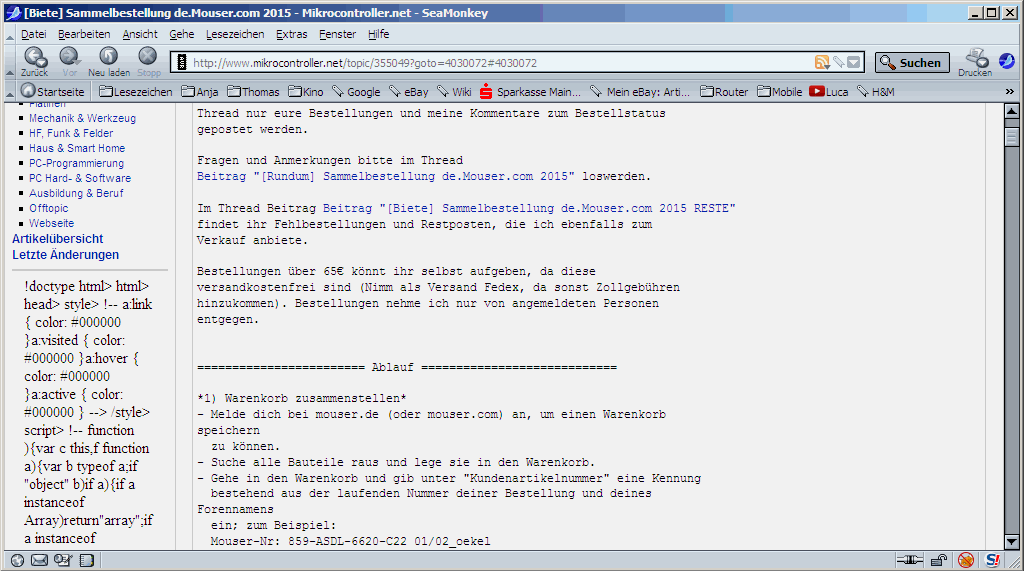Collapse the bookmarks toolbar grippy

point(10,92)
